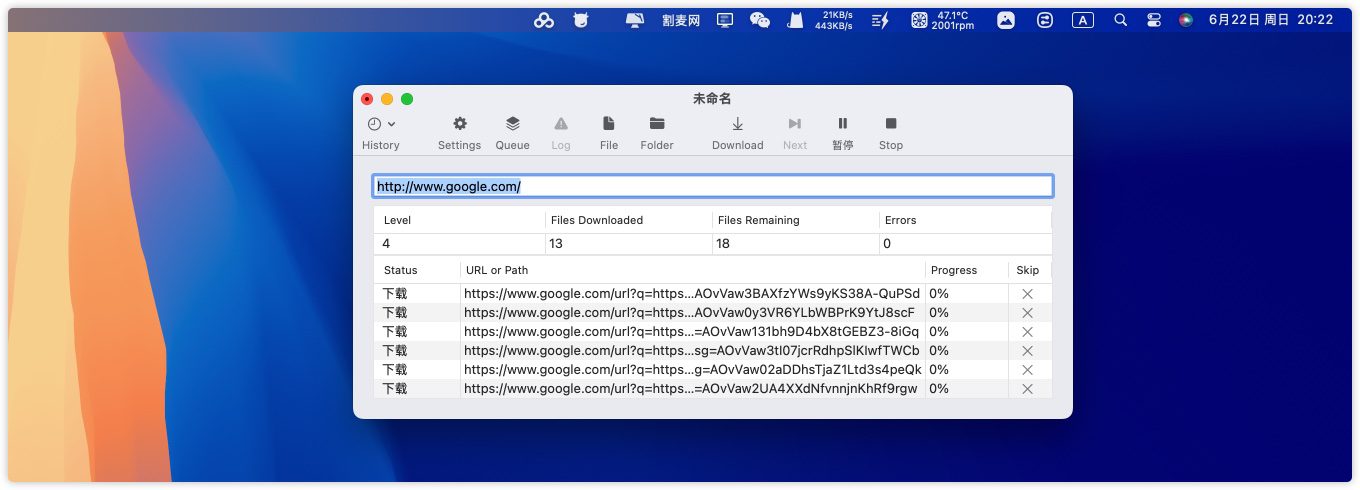Sort by Progress column header
The height and width of the screenshot is (490, 1360).
967,270
